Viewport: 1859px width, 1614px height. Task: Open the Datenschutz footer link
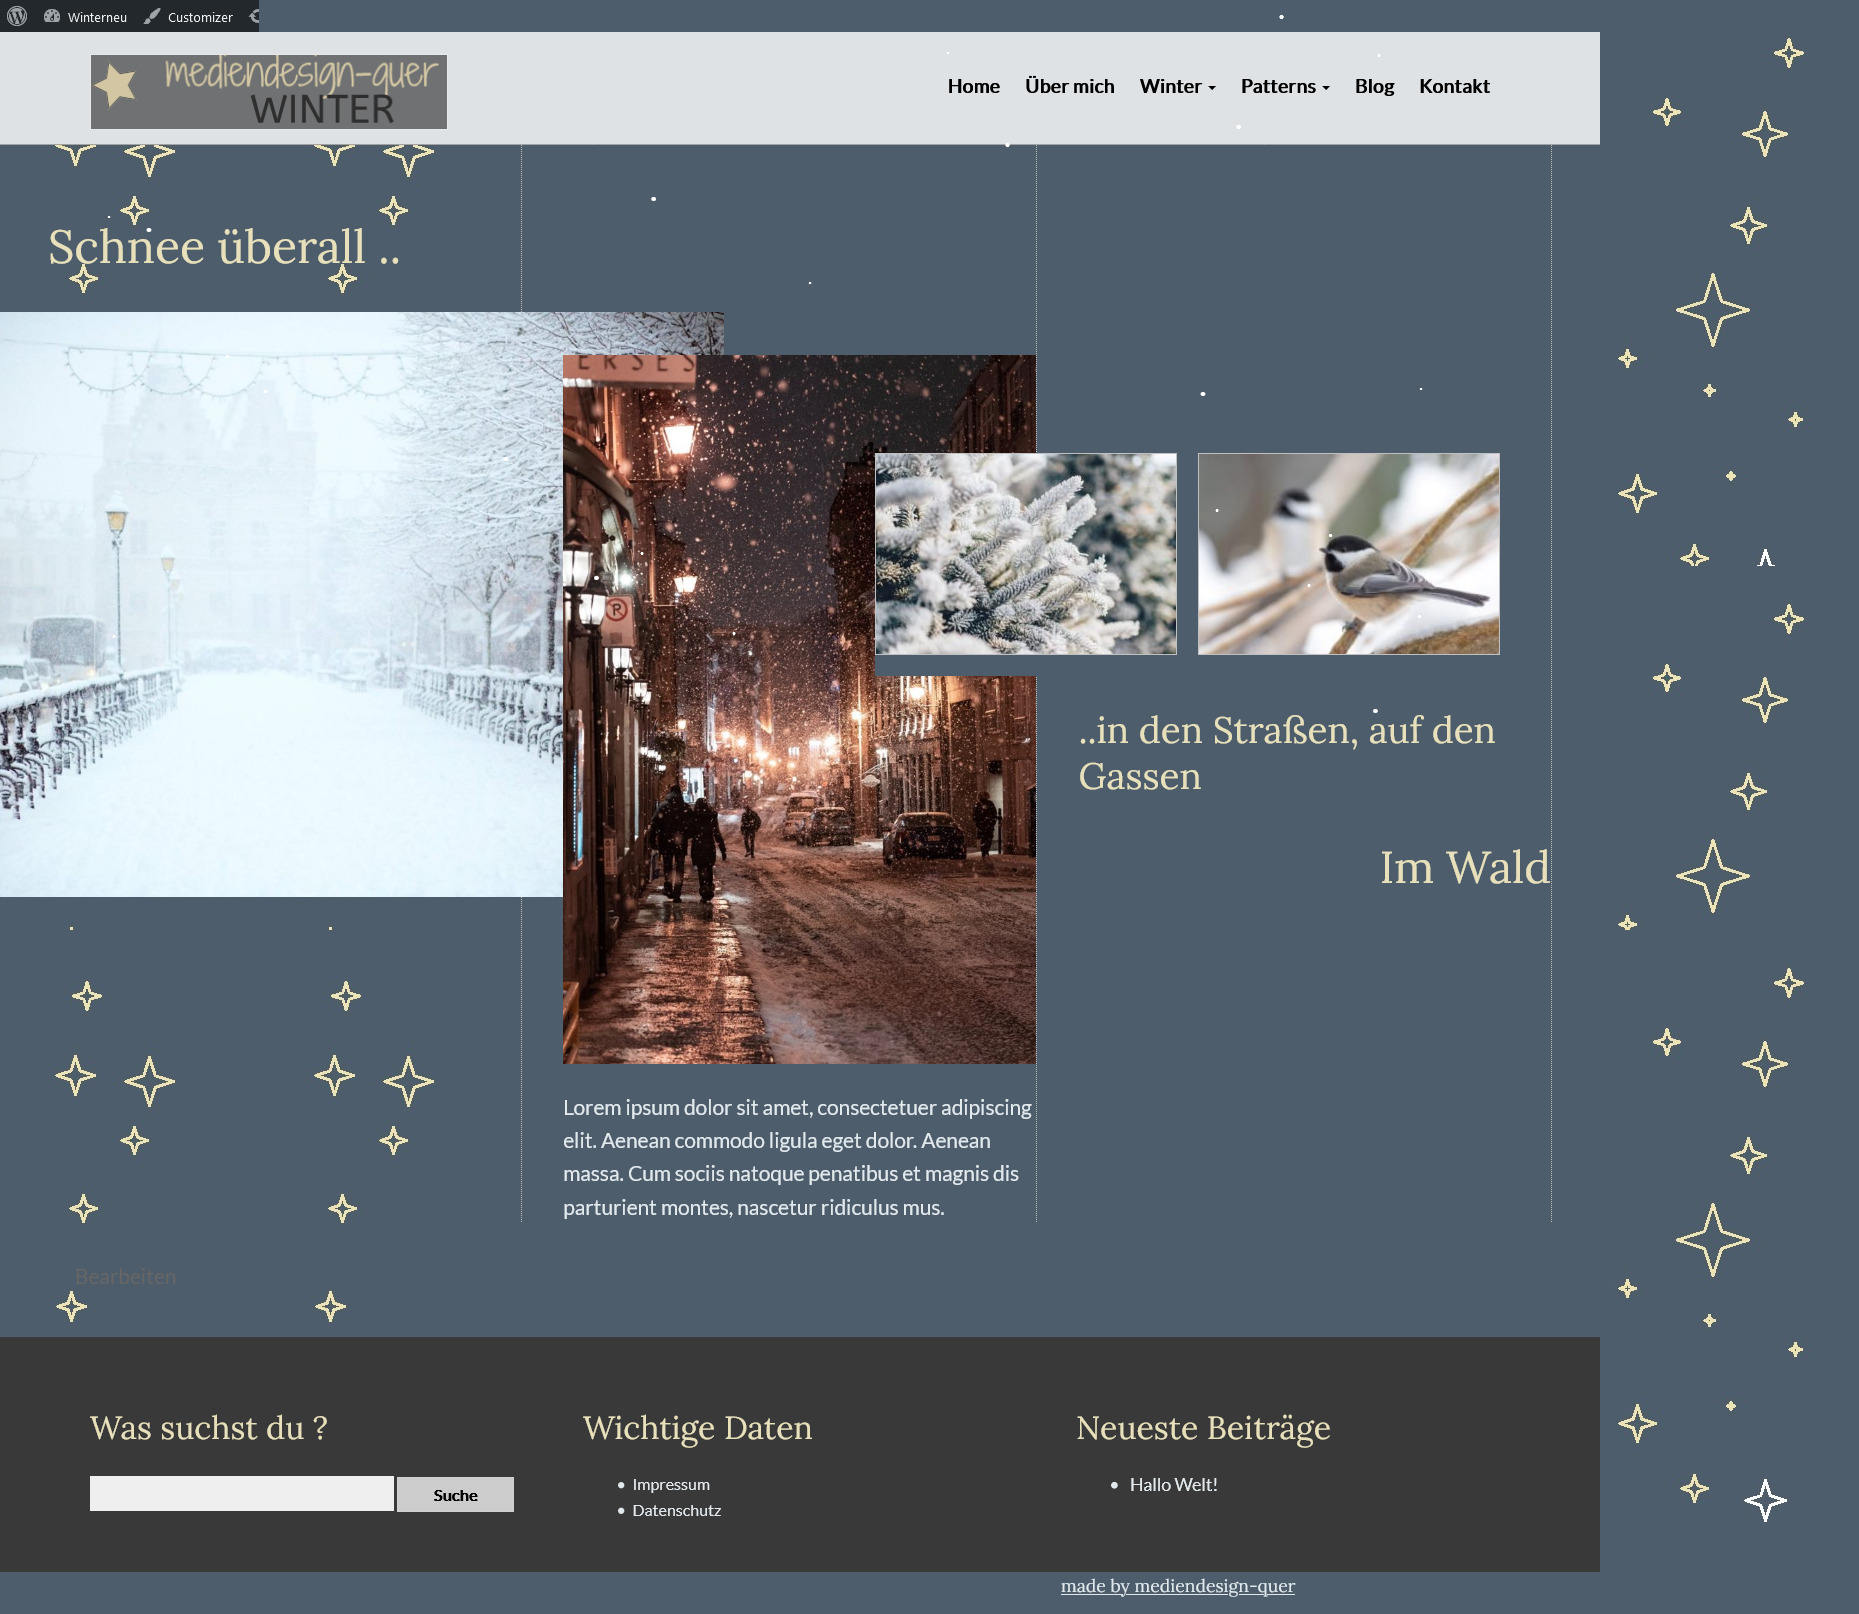click(676, 1510)
